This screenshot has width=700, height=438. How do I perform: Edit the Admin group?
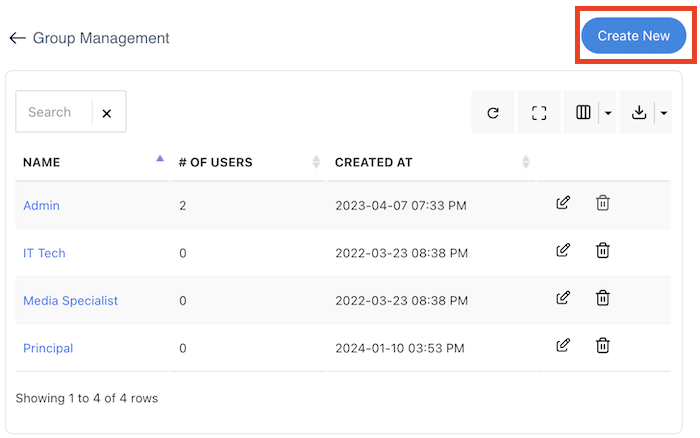[x=563, y=203]
